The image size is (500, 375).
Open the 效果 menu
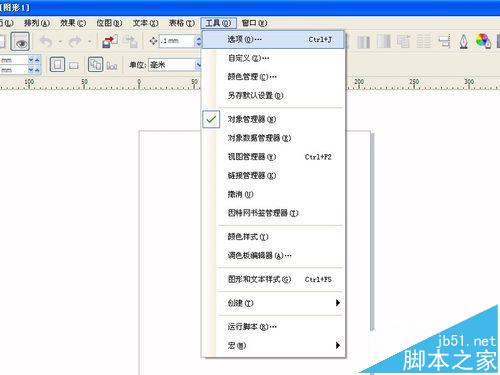[x=73, y=23]
